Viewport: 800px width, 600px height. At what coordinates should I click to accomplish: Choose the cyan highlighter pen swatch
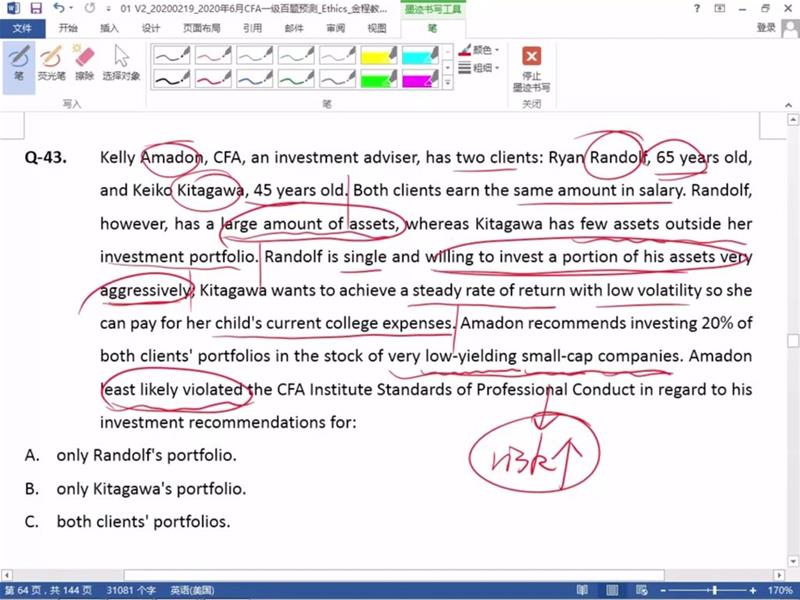pyautogui.click(x=420, y=53)
